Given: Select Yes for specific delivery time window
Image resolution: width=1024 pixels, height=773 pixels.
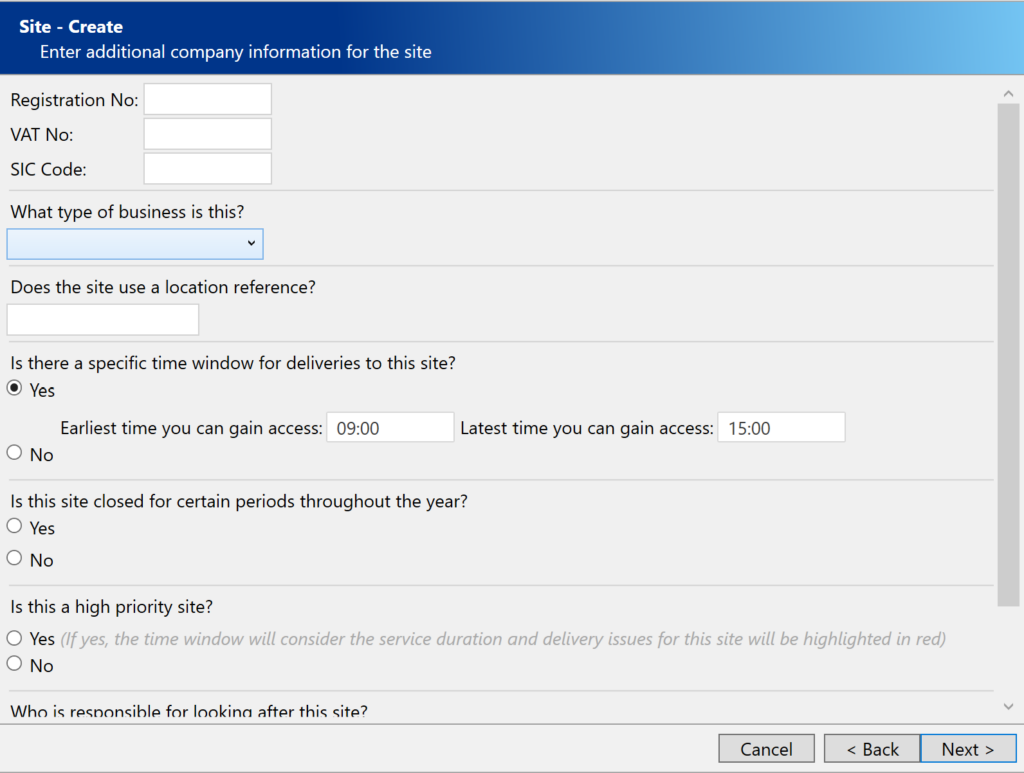Looking at the screenshot, I should pyautogui.click(x=15, y=389).
